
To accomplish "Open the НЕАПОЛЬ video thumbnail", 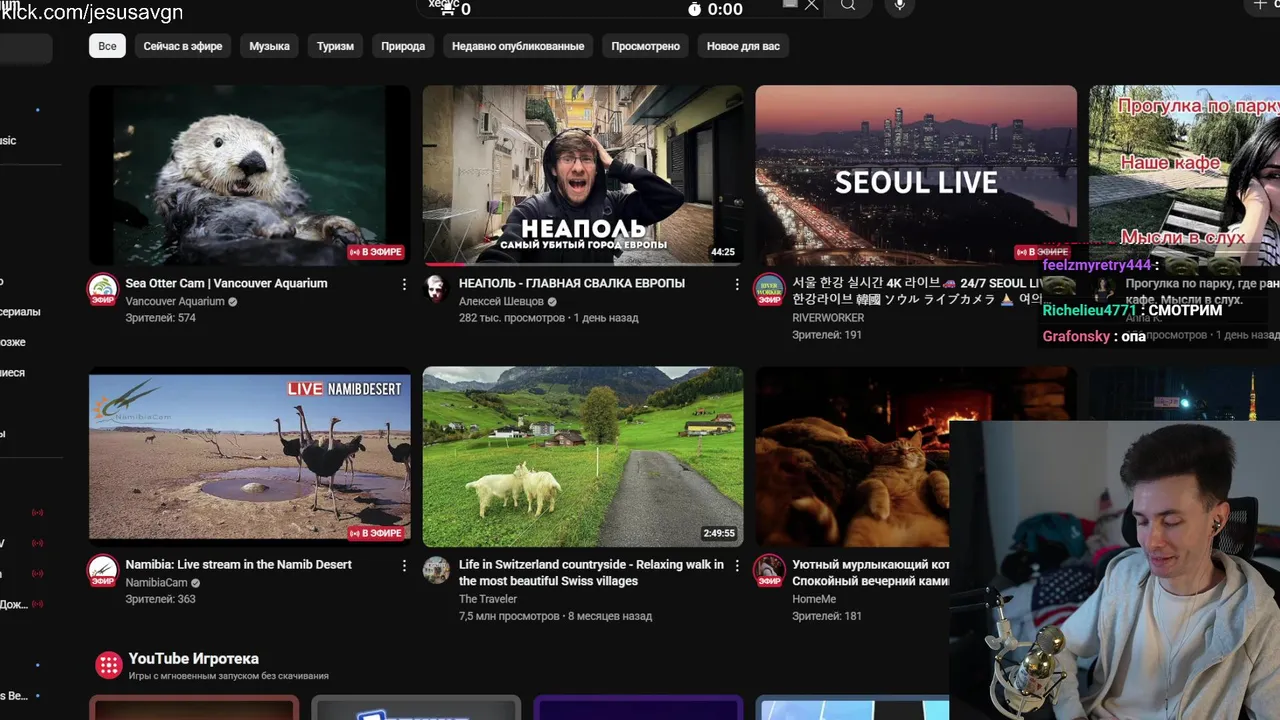I will click(x=583, y=175).
